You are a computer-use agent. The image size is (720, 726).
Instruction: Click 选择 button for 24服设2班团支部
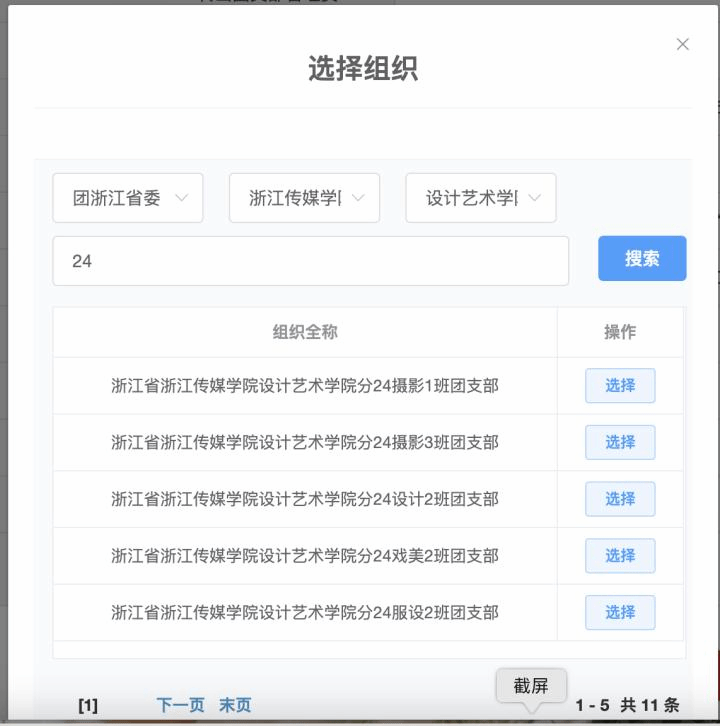pos(620,613)
